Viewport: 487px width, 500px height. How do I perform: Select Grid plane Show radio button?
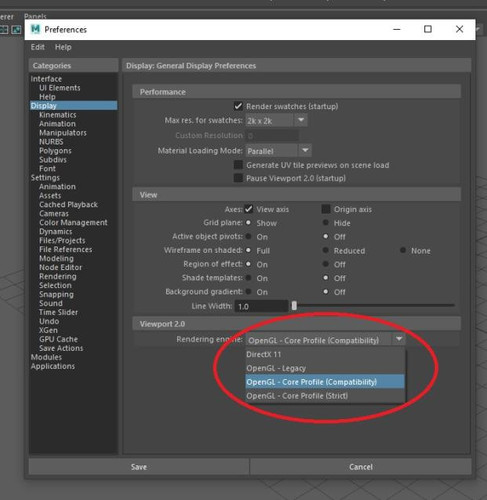(248, 222)
